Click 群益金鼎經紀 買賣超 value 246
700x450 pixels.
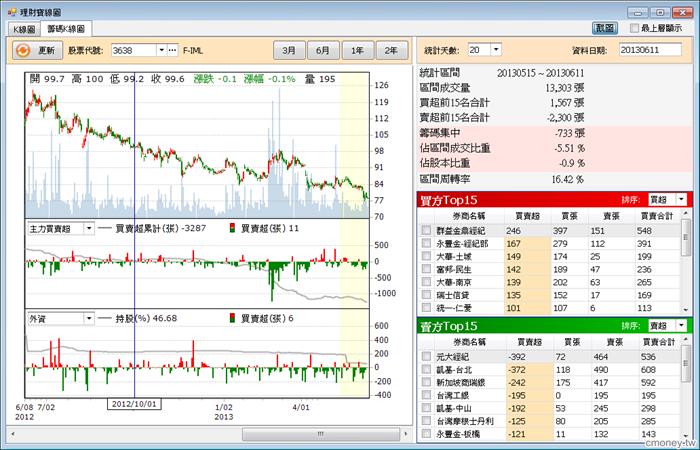[x=513, y=230]
